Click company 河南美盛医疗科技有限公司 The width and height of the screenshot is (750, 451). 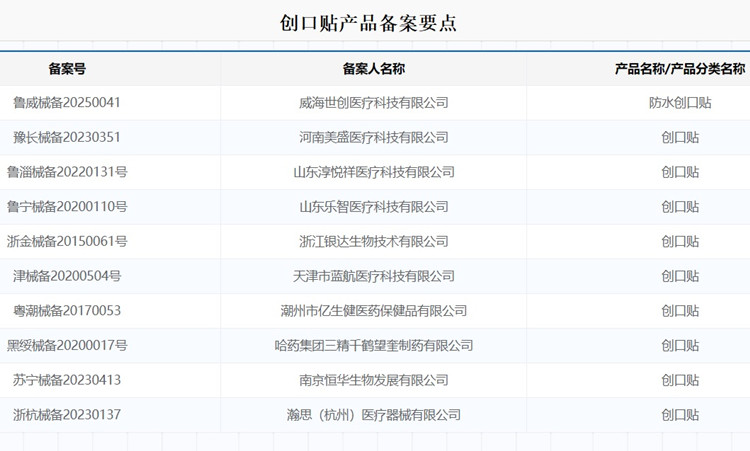pos(374,137)
